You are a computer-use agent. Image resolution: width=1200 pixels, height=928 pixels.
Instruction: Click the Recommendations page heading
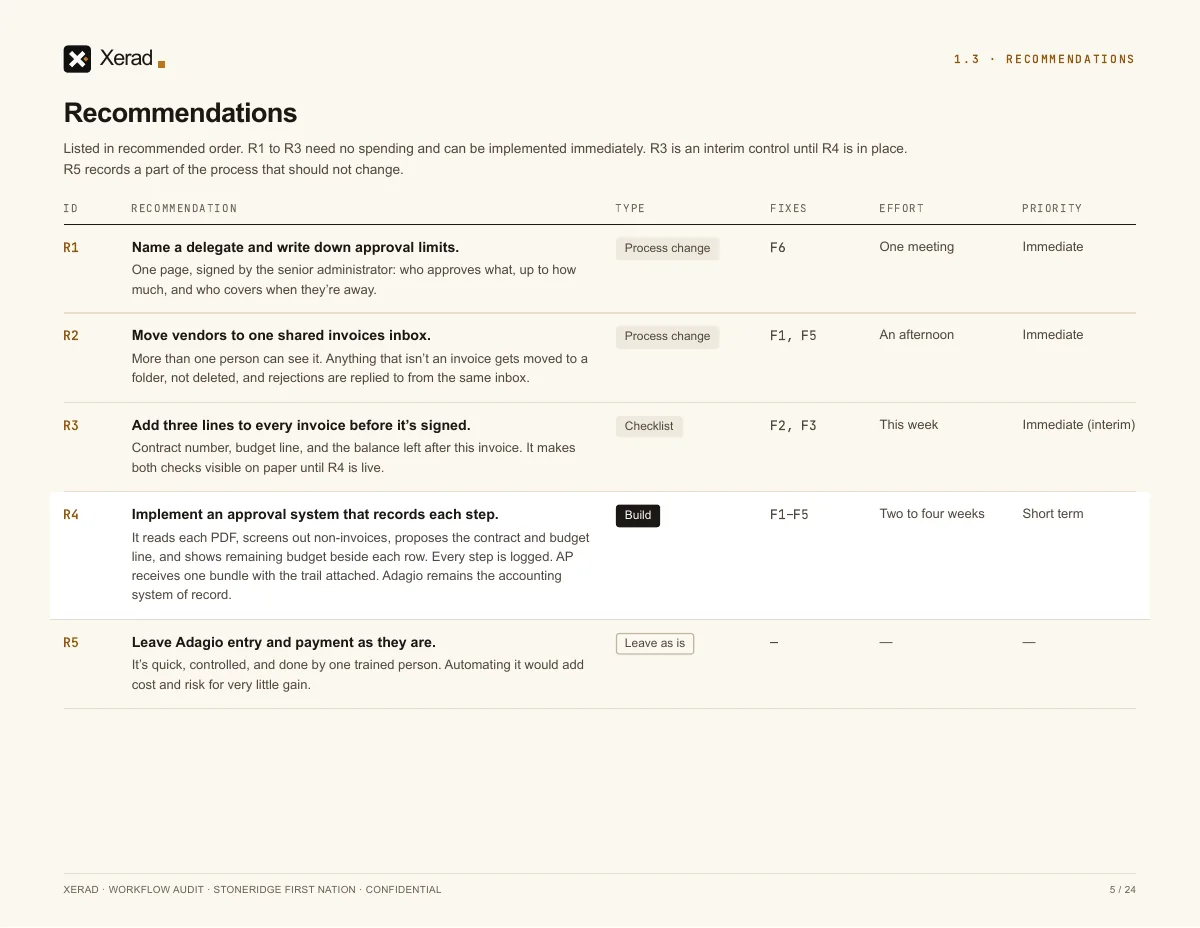click(181, 113)
